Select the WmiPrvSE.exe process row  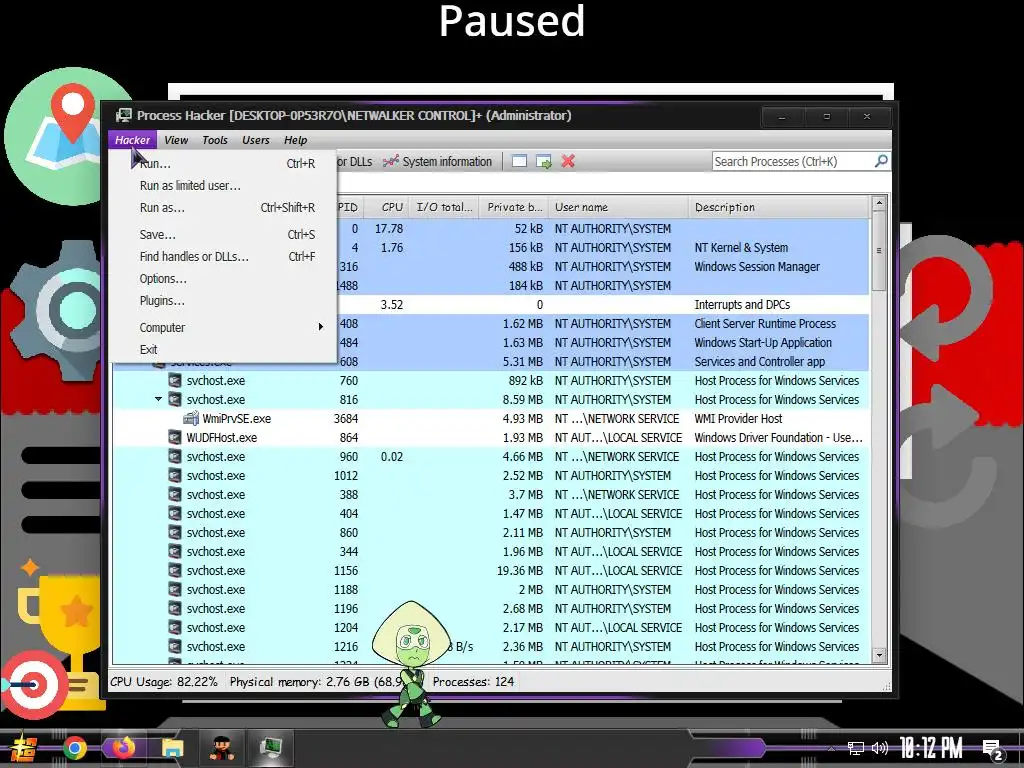tap(491, 419)
